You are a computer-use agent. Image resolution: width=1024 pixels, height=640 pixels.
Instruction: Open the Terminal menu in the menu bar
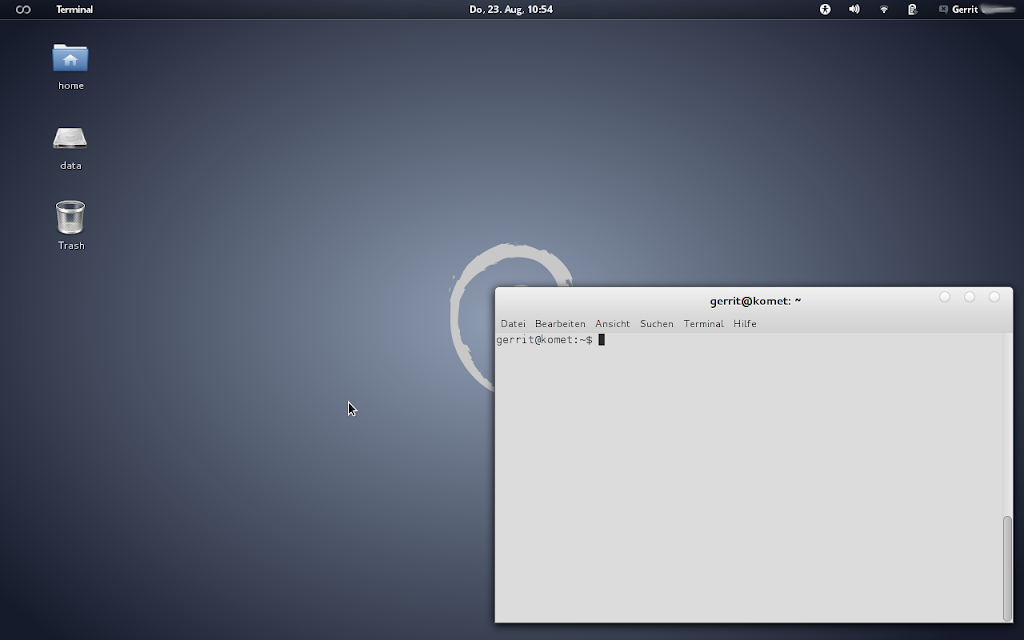click(703, 324)
